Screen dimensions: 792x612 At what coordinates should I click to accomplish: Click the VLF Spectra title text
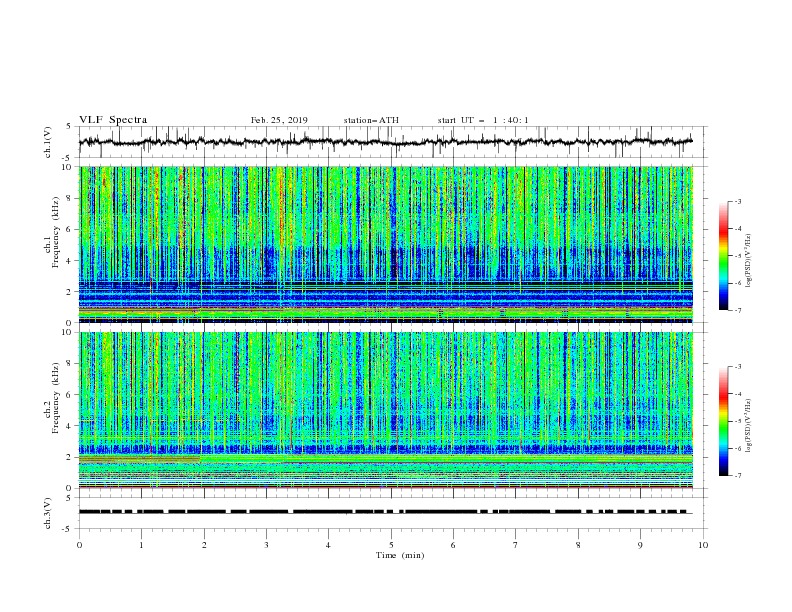point(113,120)
